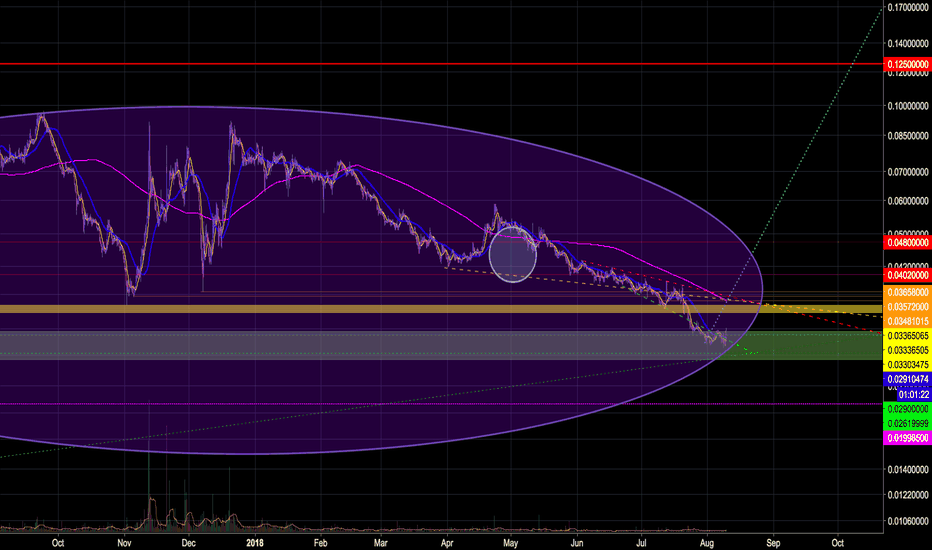
Task: Click the red 0.04020000 price label
Action: [908, 275]
